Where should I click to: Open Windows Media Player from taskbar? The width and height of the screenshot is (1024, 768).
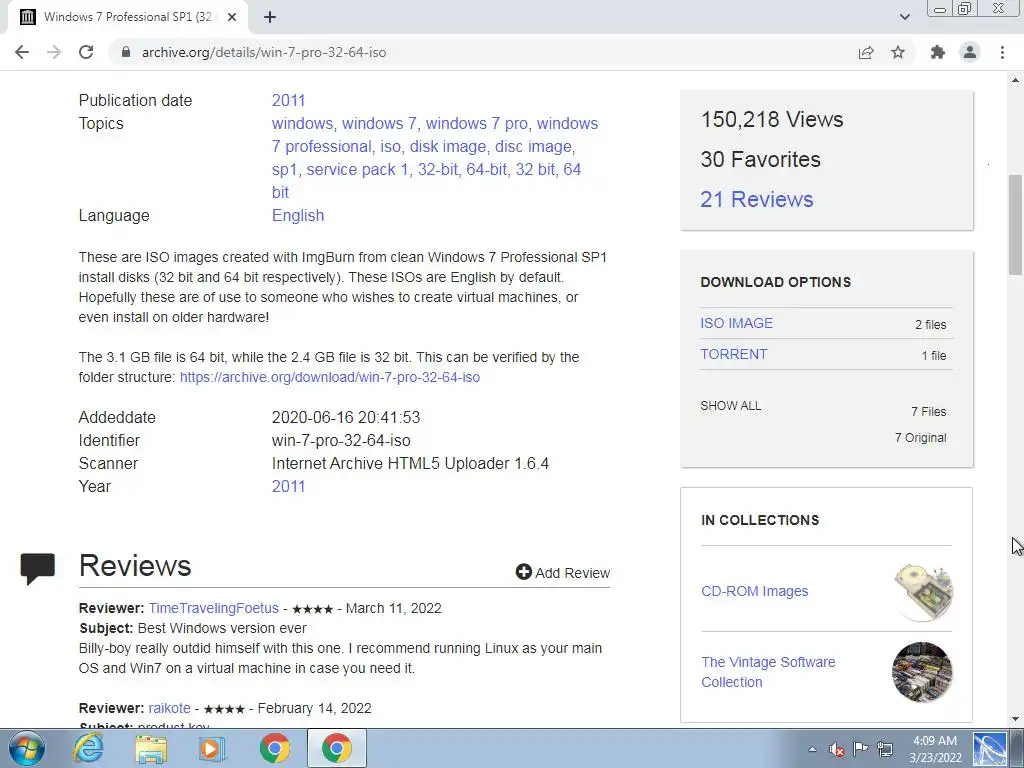(x=212, y=748)
